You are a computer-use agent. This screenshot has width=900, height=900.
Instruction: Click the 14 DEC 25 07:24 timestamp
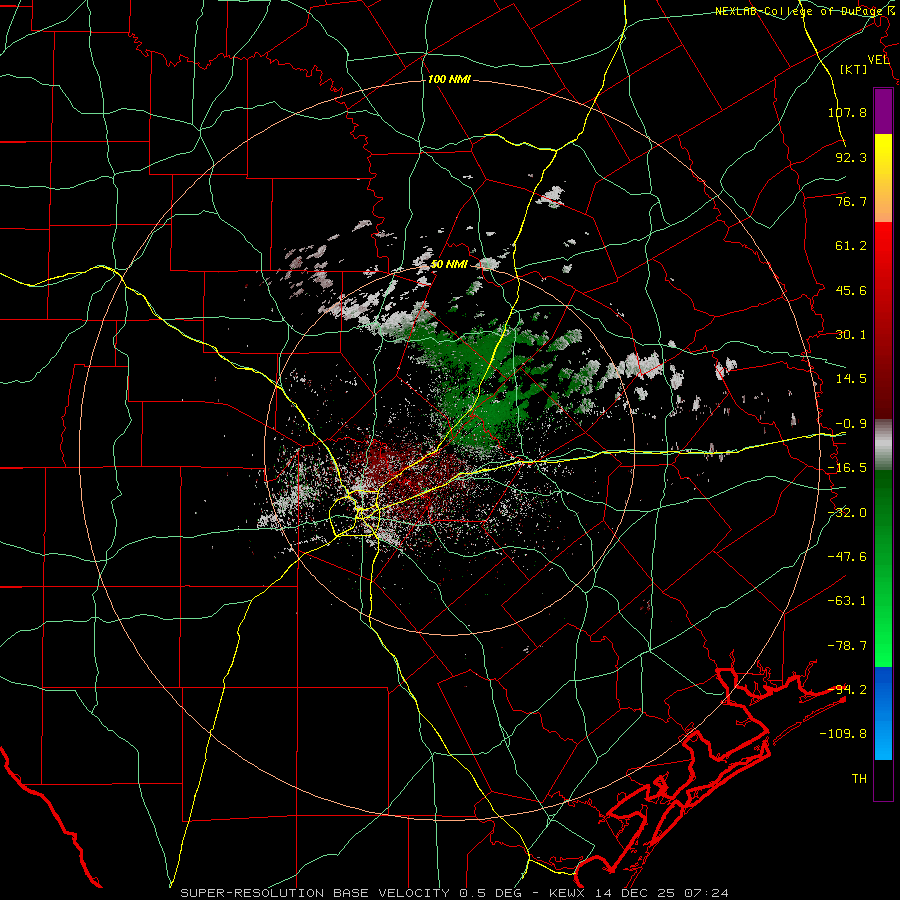click(x=664, y=893)
